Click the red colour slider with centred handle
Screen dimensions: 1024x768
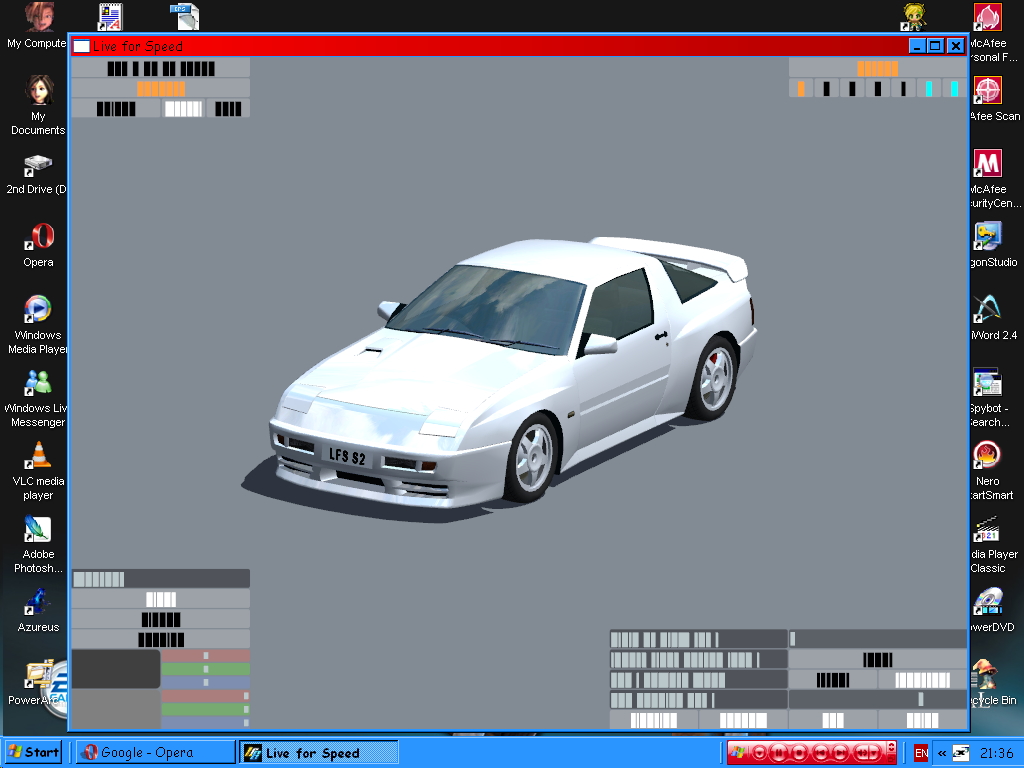coord(206,656)
